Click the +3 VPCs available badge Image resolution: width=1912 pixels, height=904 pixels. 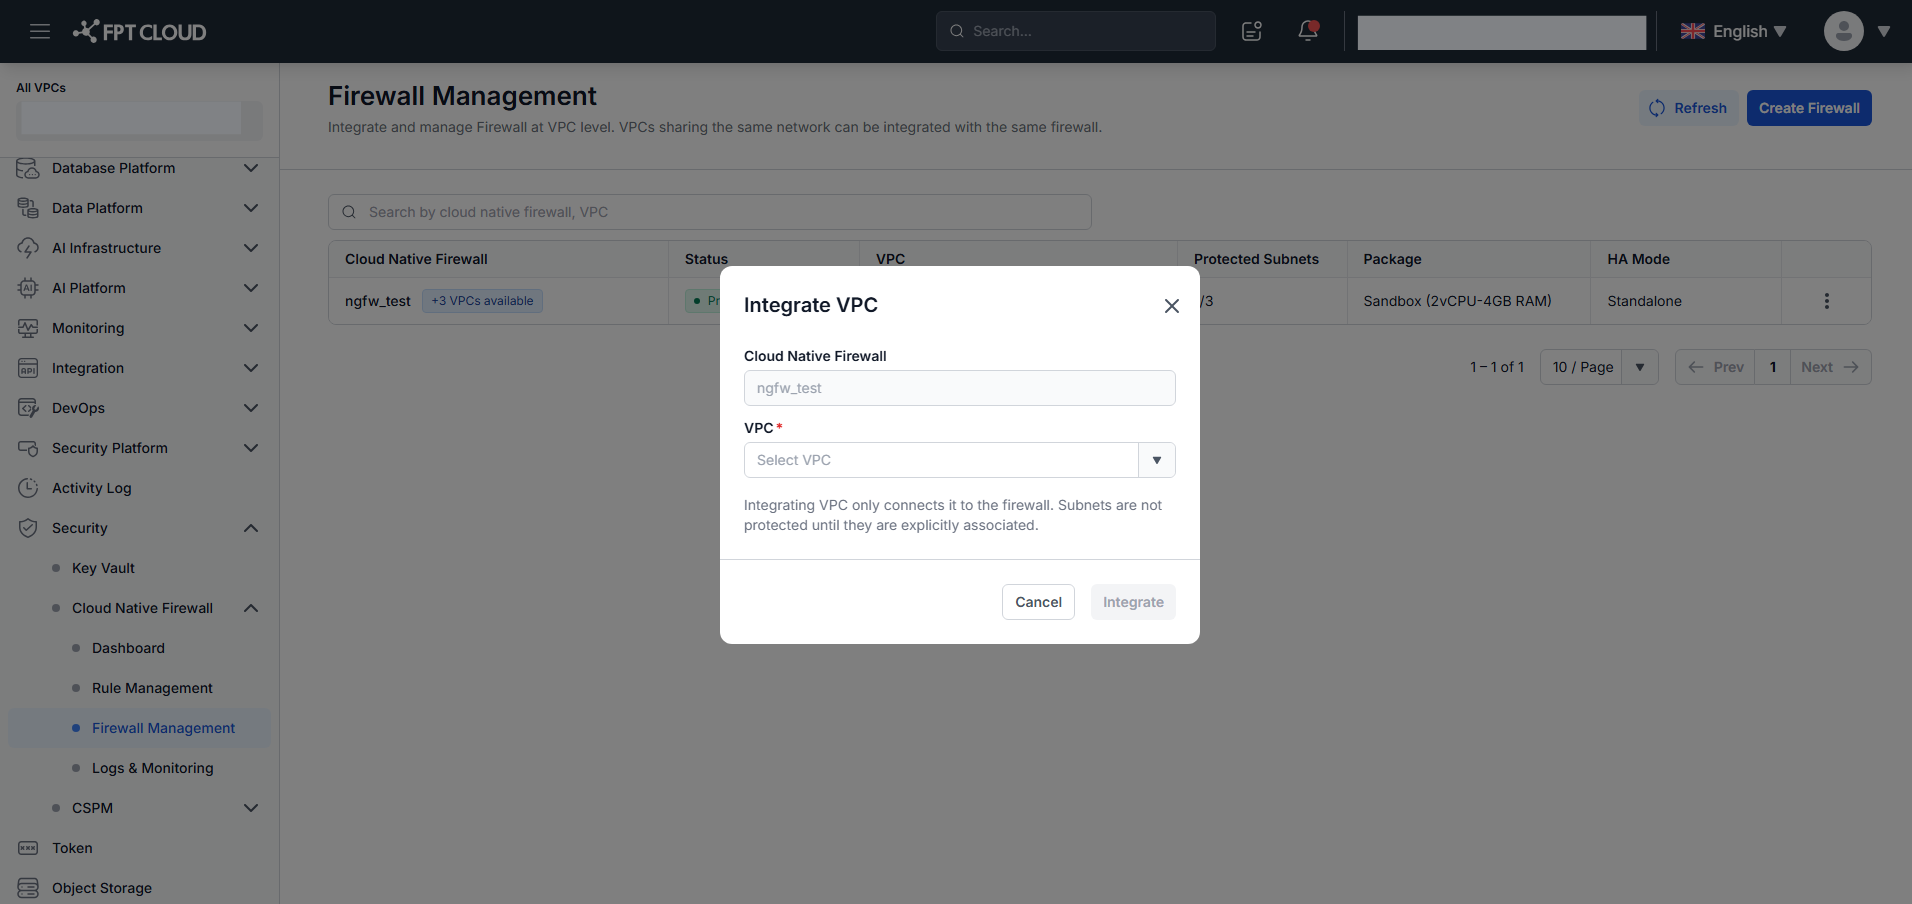(482, 301)
